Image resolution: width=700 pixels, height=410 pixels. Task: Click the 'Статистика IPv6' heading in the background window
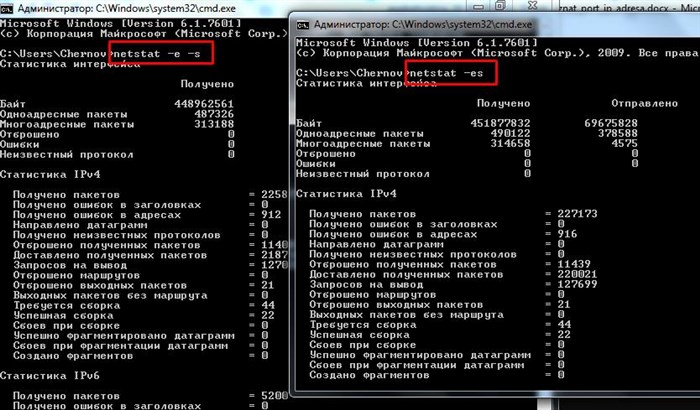[50, 376]
